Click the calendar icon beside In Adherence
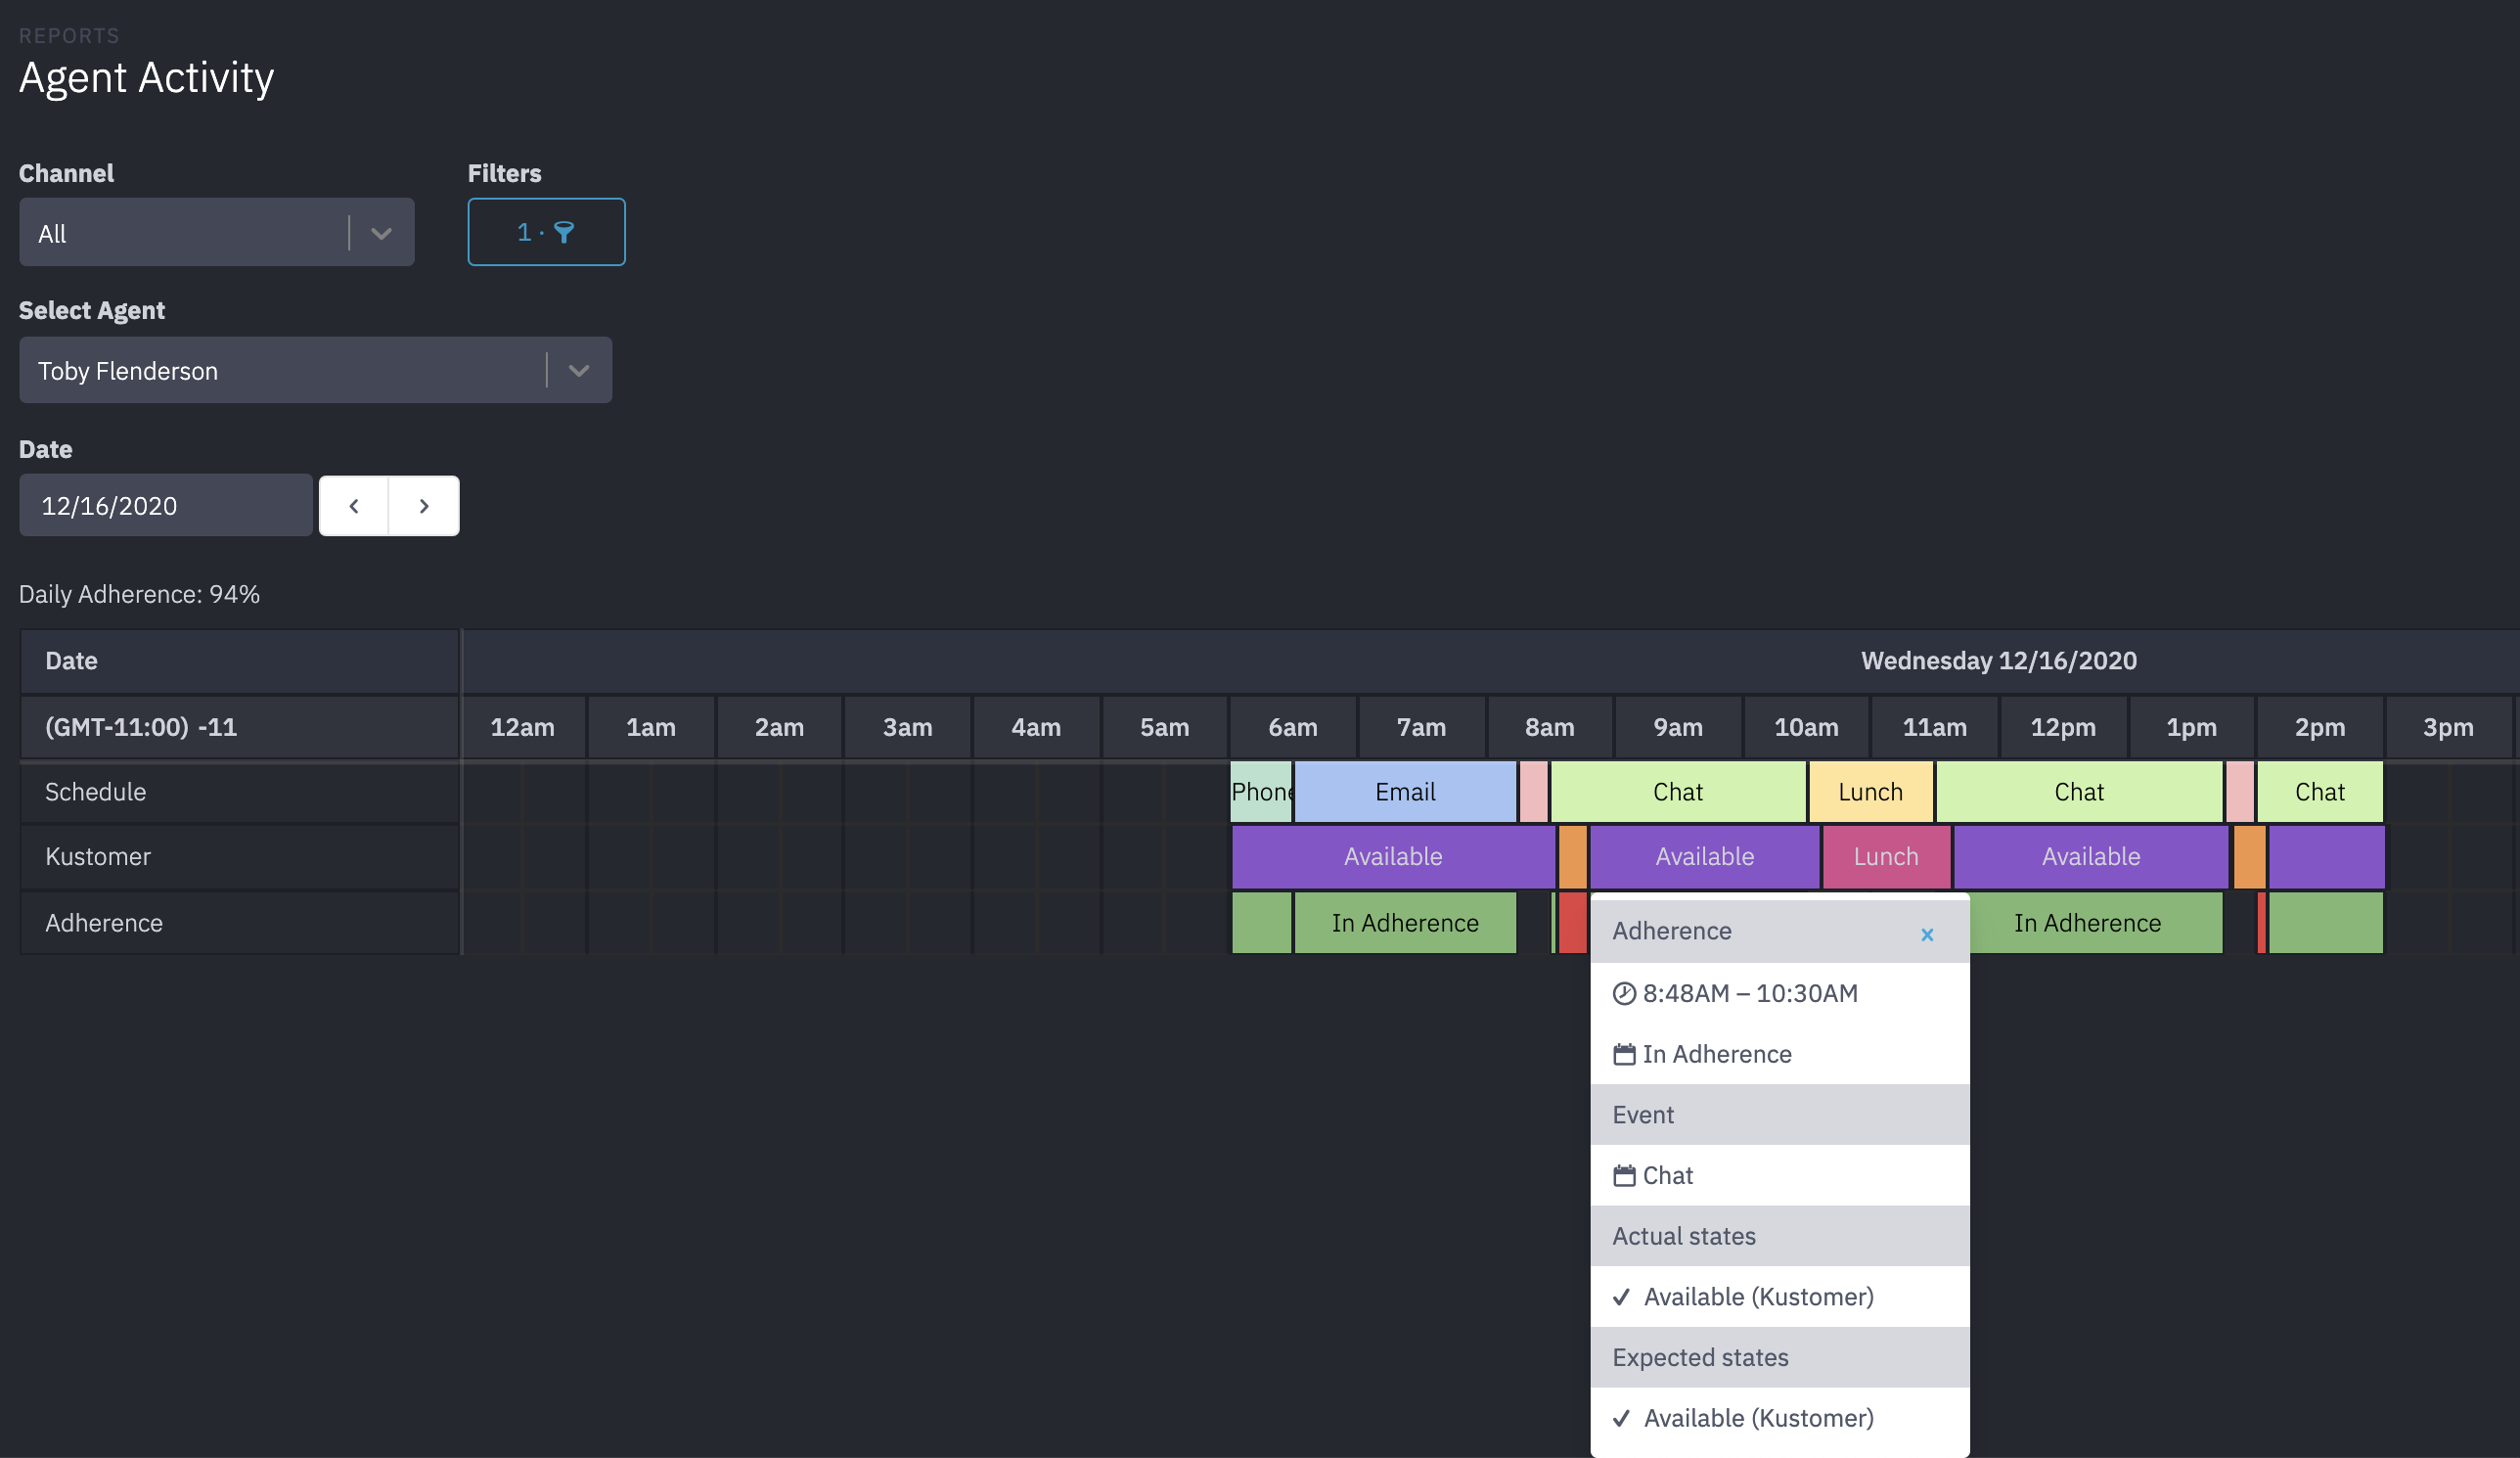The image size is (2520, 1458). coord(1624,1054)
